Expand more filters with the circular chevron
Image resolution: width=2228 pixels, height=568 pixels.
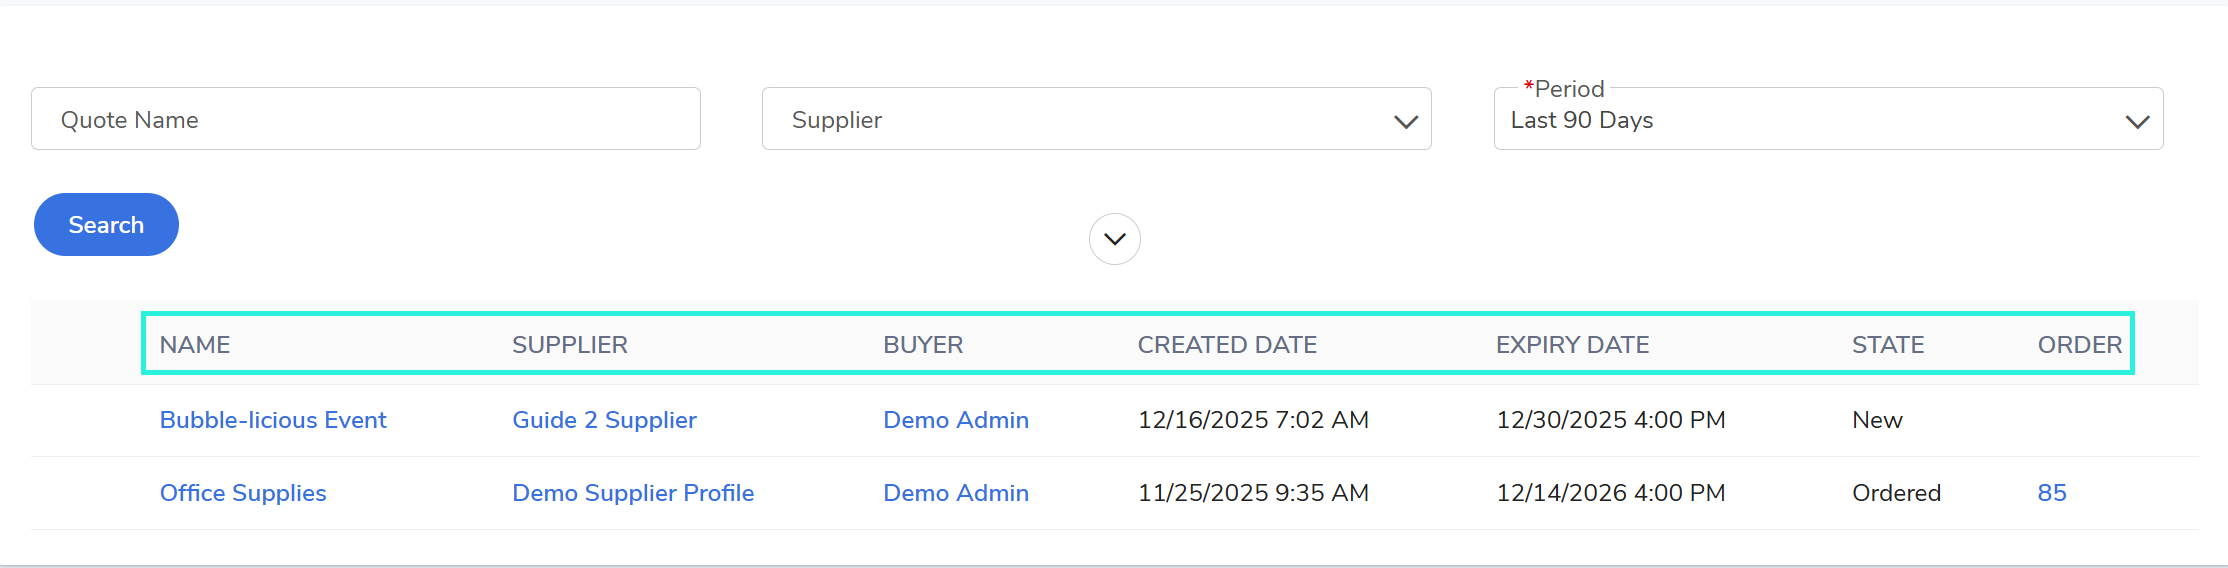coord(1114,239)
